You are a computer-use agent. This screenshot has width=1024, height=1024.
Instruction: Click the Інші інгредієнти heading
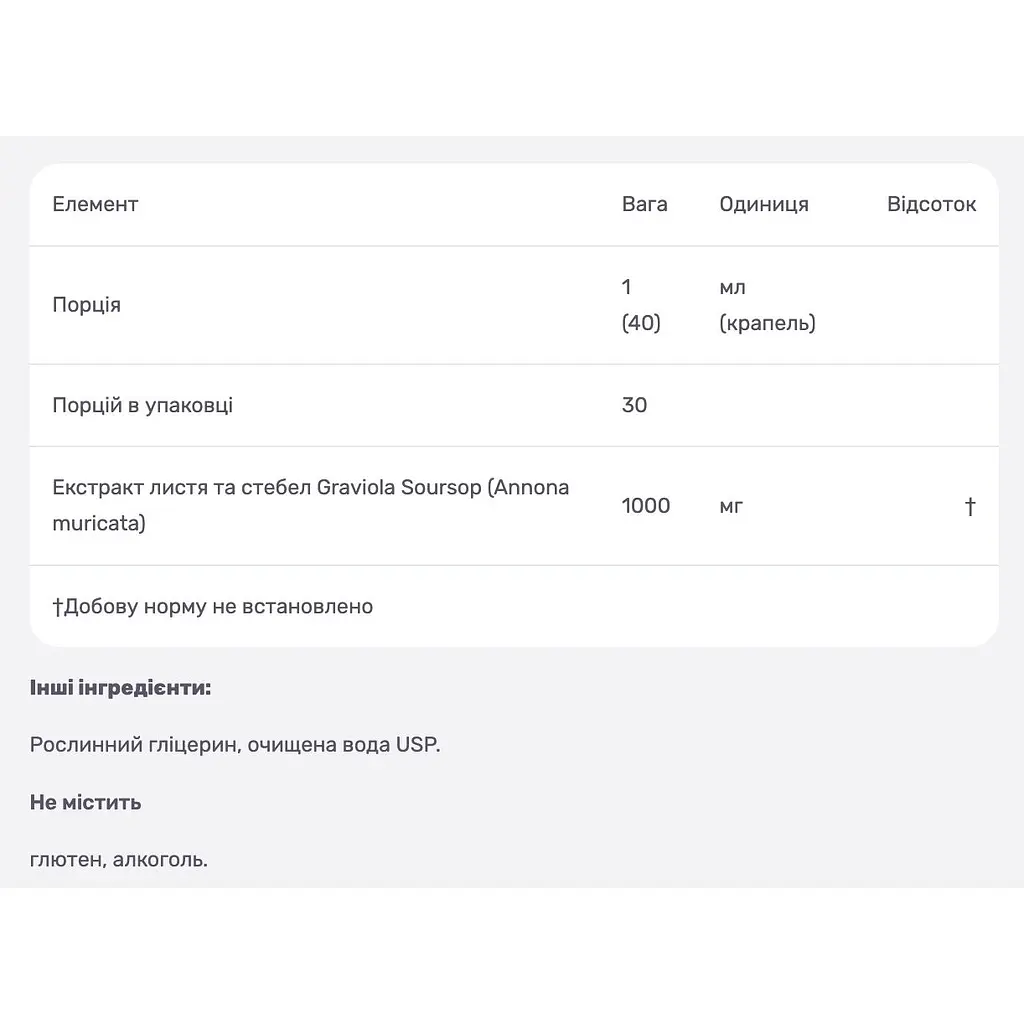(x=121, y=688)
